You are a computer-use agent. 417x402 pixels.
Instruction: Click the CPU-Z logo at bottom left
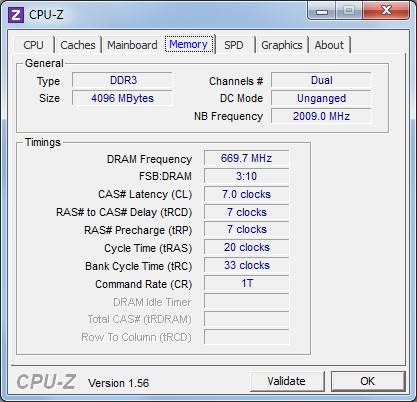(46, 382)
